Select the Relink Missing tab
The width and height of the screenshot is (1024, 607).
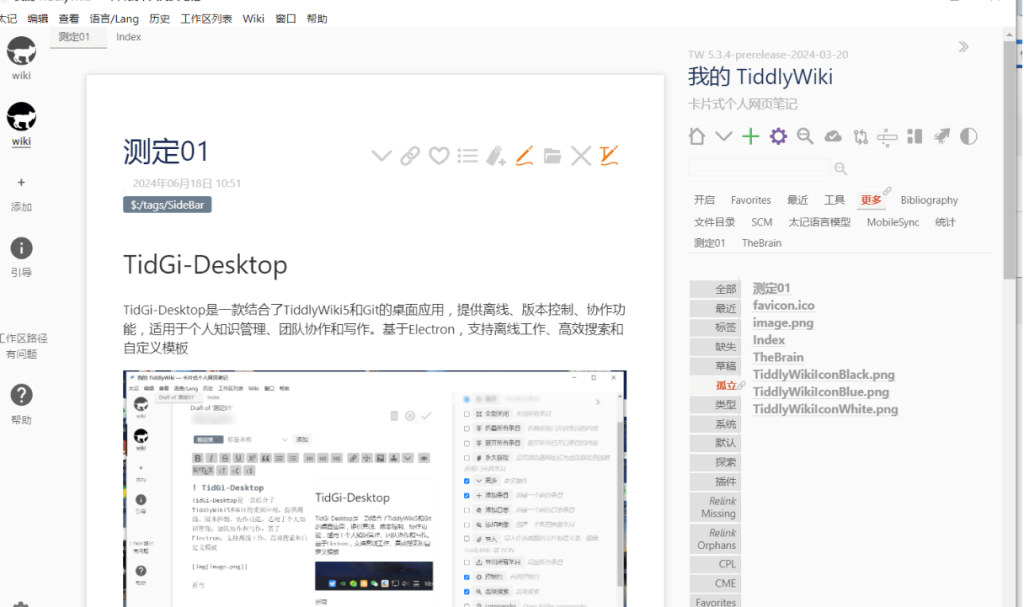pyautogui.click(x=715, y=507)
